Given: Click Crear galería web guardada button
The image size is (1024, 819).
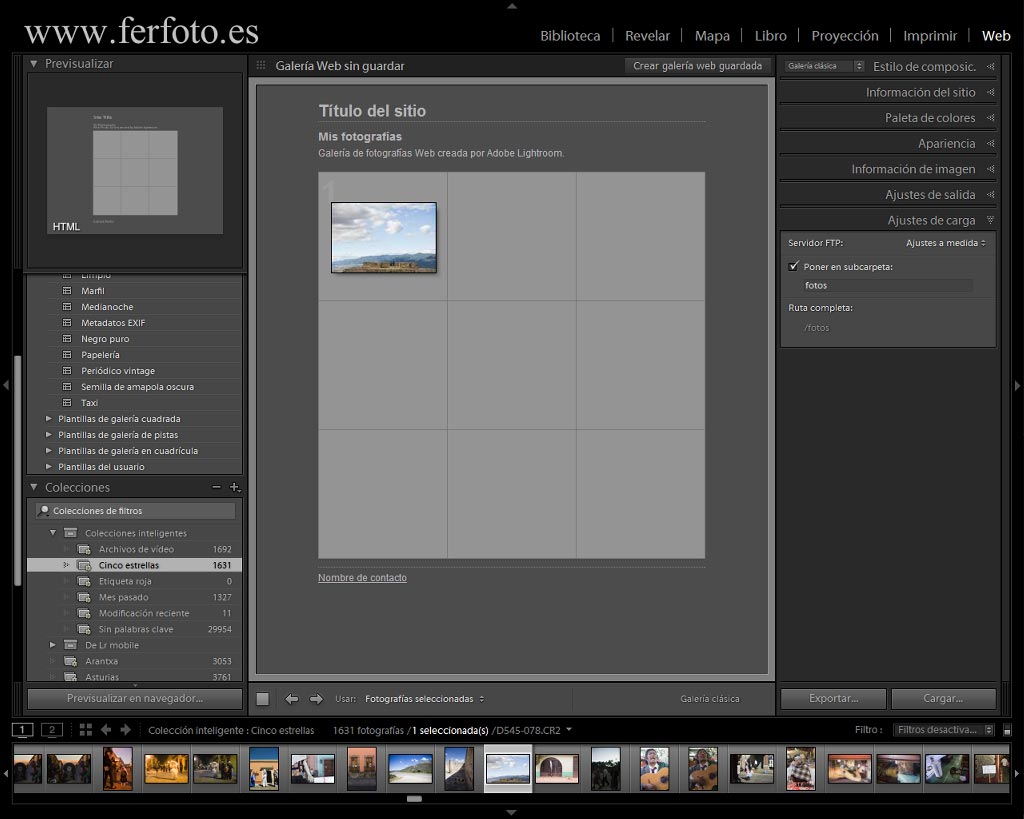Looking at the screenshot, I should (697, 66).
